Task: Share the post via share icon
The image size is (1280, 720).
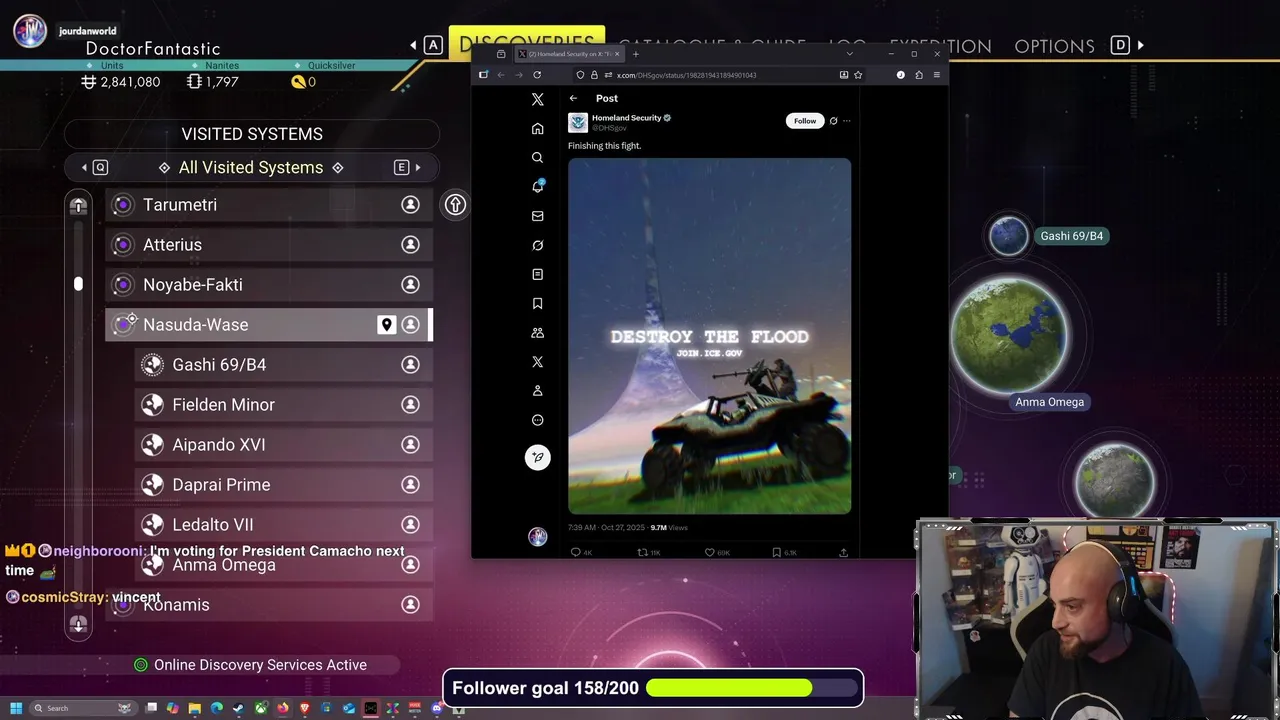Action: click(843, 552)
